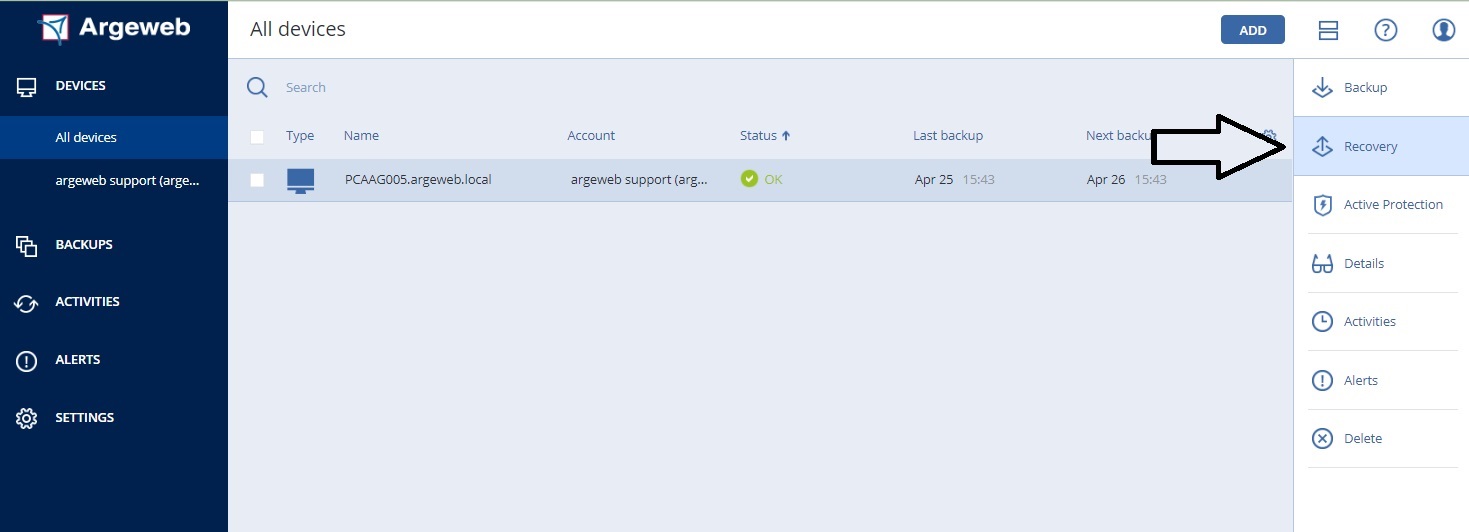1469x532 pixels.
Task: Click the Details glasses icon
Action: coord(1323,264)
